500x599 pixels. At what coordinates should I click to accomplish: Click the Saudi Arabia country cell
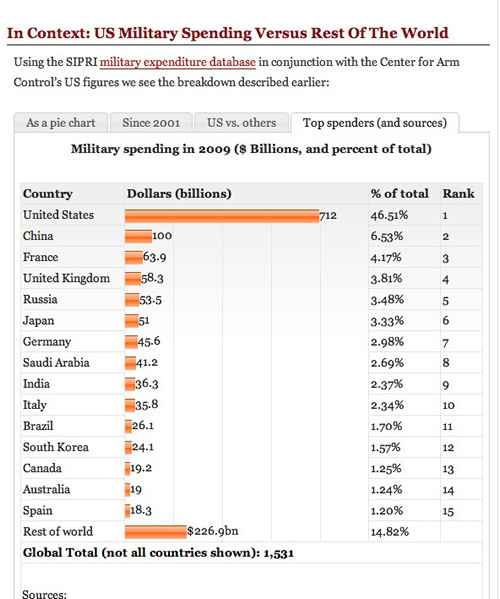click(x=56, y=363)
